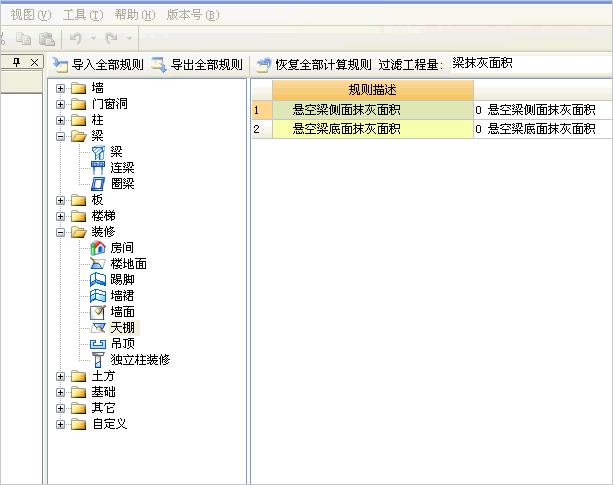
Task: Select the 墙裙 dado icon
Action: pos(98,296)
